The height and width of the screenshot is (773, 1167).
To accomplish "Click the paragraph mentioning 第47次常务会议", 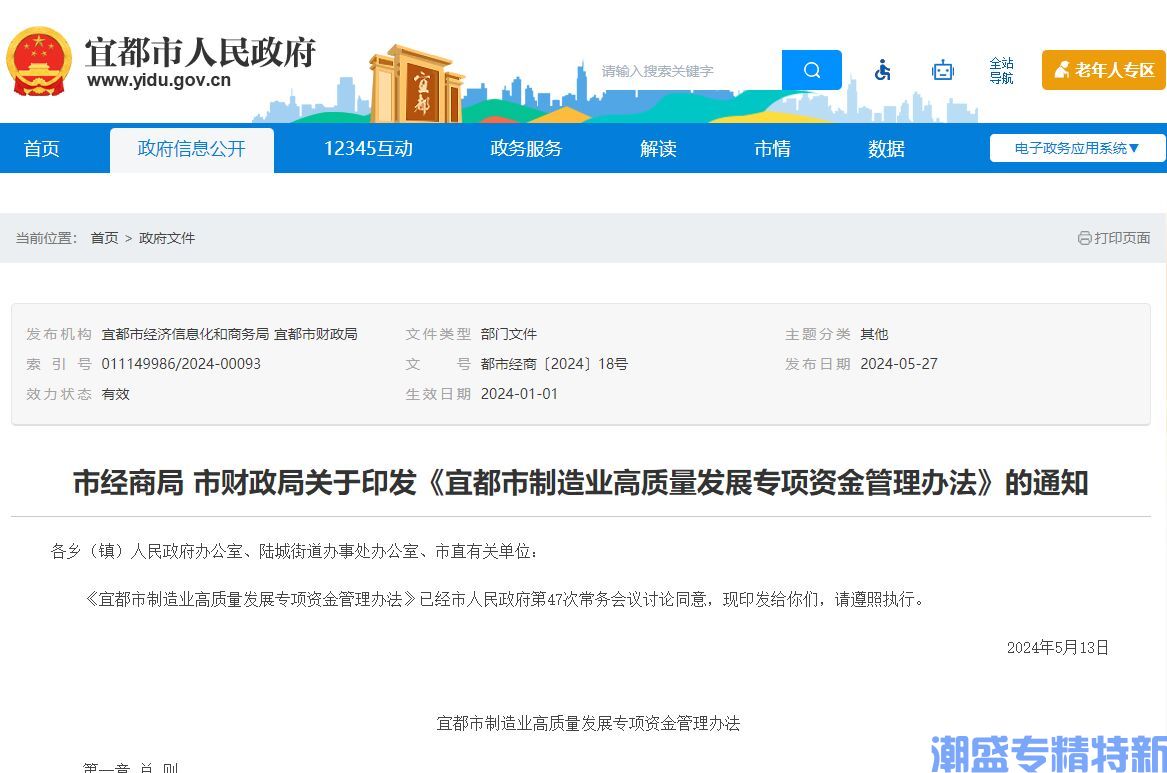I will pos(506,599).
